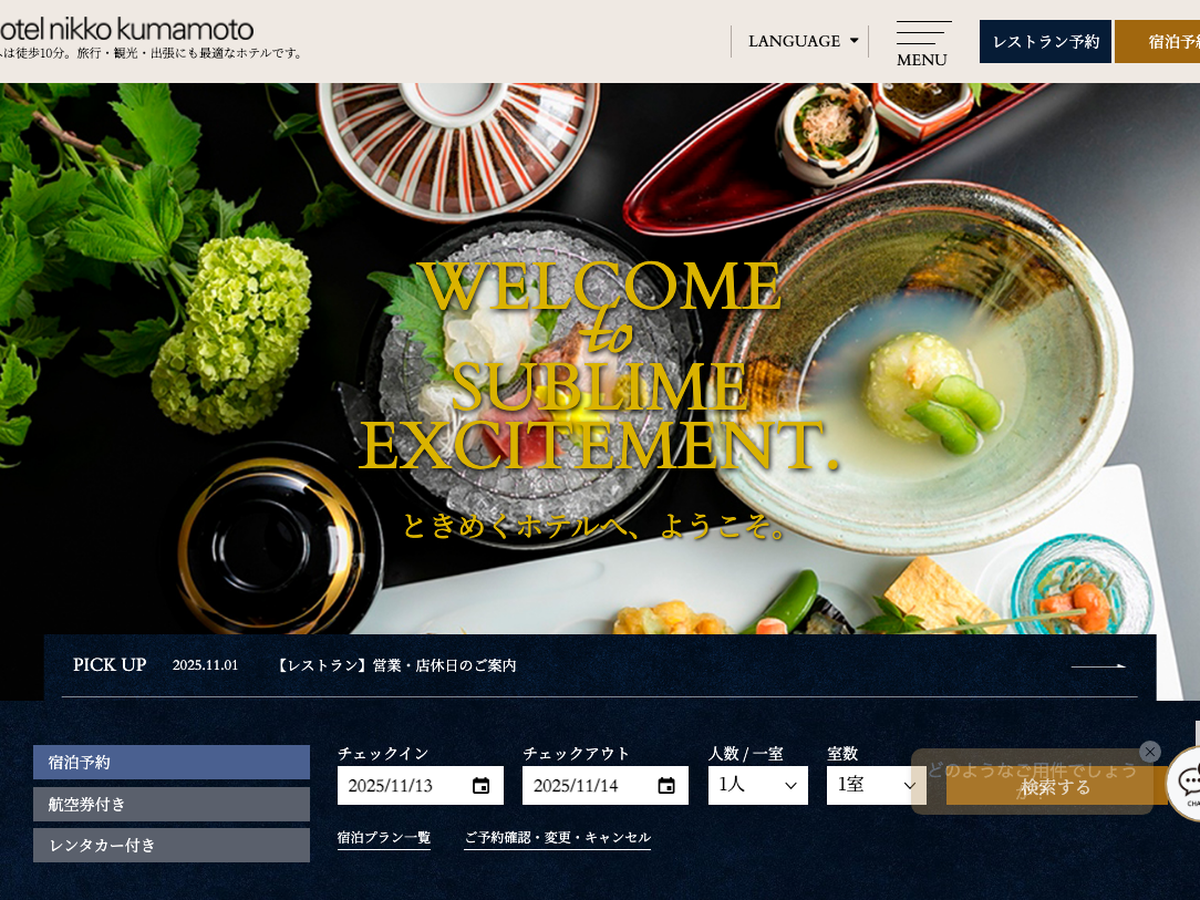Viewport: 1200px width, 900px height.
Task: Close the chat prompt popup
Action: (1150, 751)
